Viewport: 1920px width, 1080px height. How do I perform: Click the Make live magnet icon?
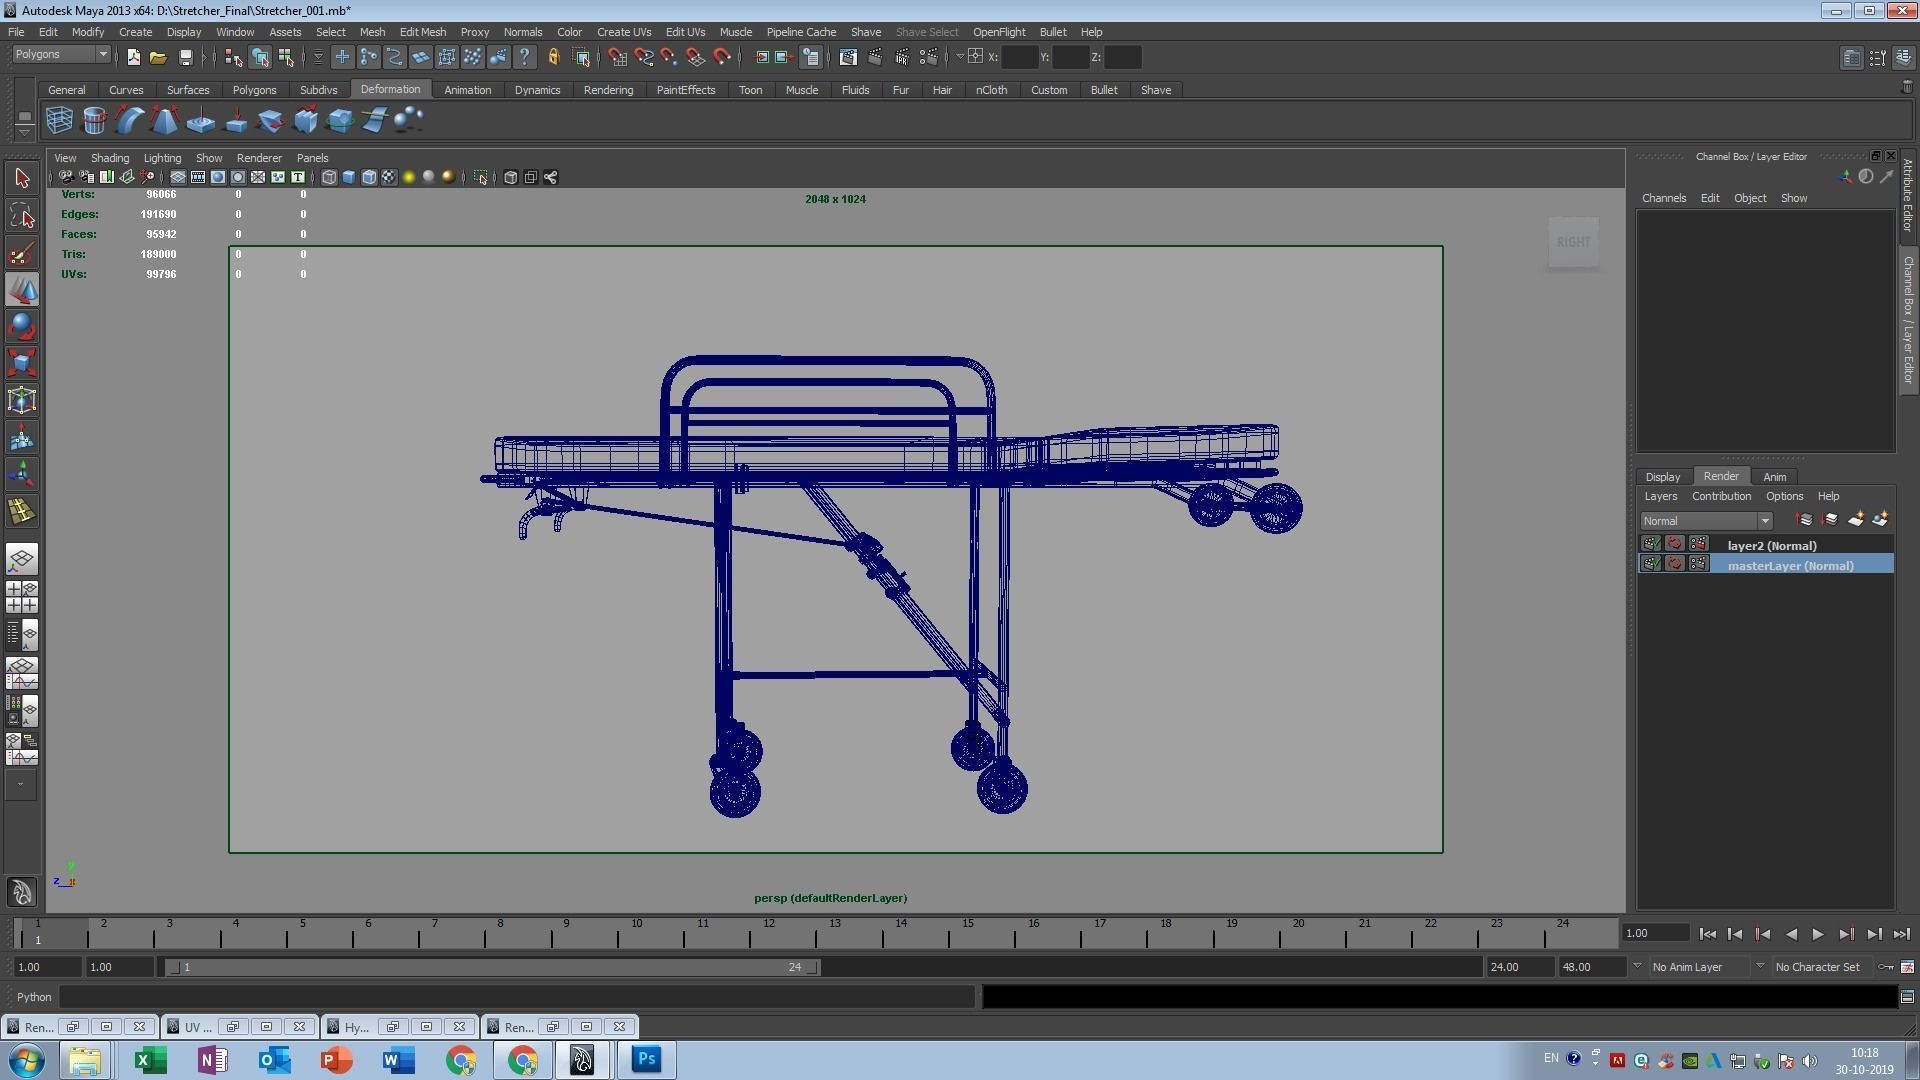point(722,57)
